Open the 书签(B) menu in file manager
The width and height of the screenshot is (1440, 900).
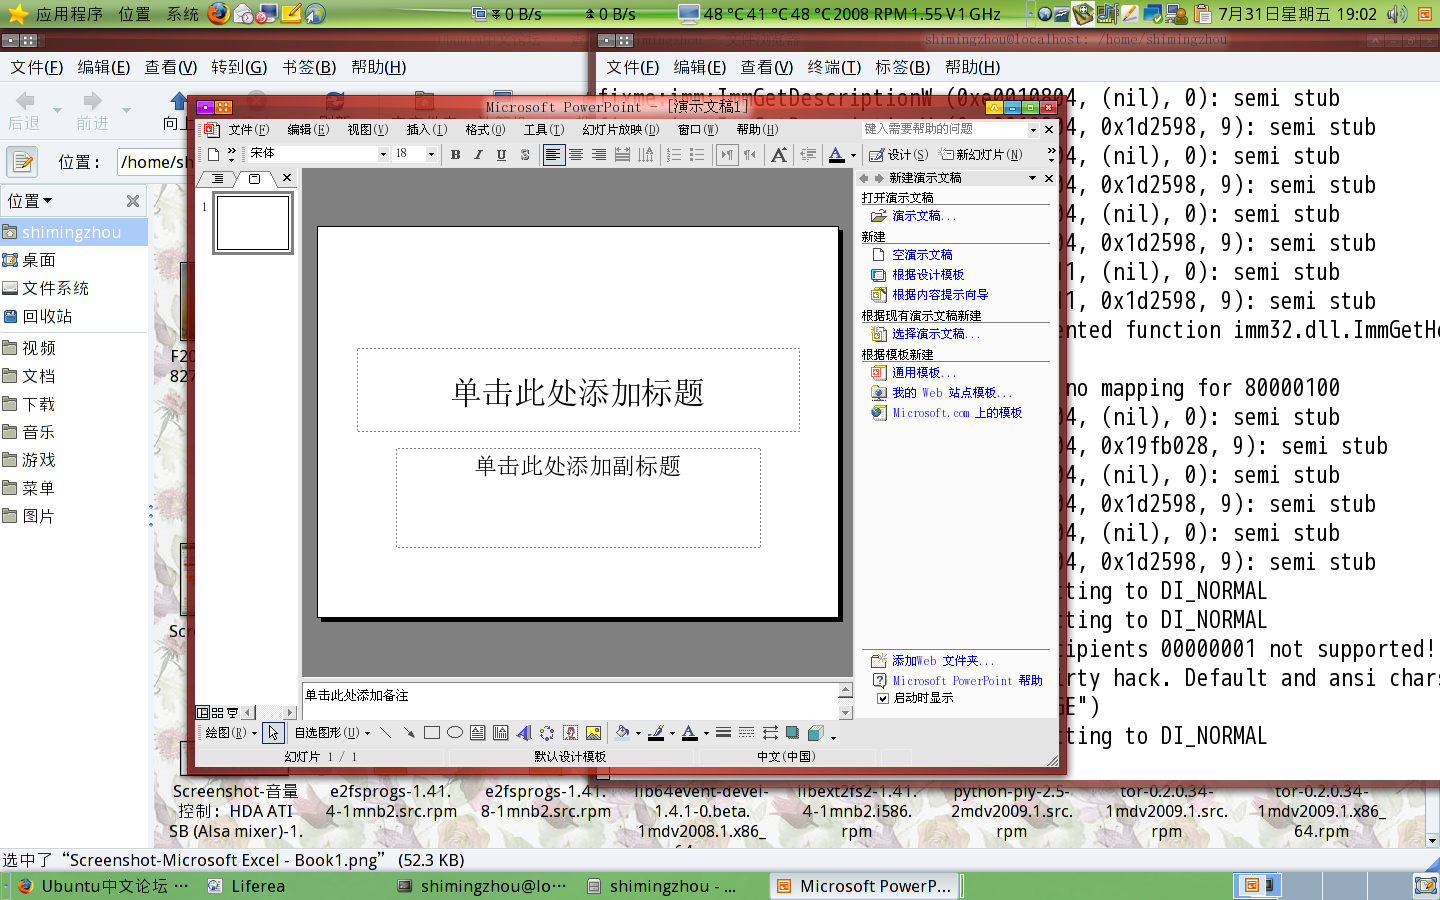[x=309, y=67]
